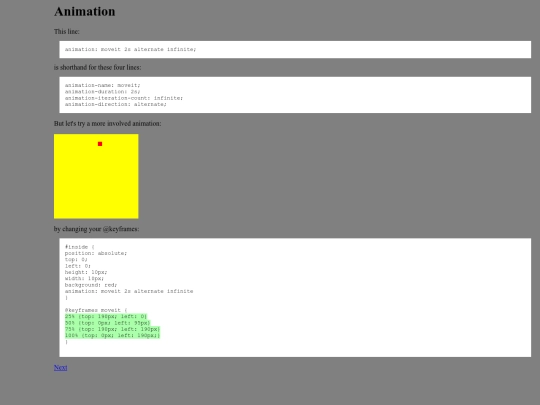Image resolution: width=540 pixels, height=405 pixels.
Task: Click the line 'animation-iteration-count: infinite;'
Action: (124, 98)
